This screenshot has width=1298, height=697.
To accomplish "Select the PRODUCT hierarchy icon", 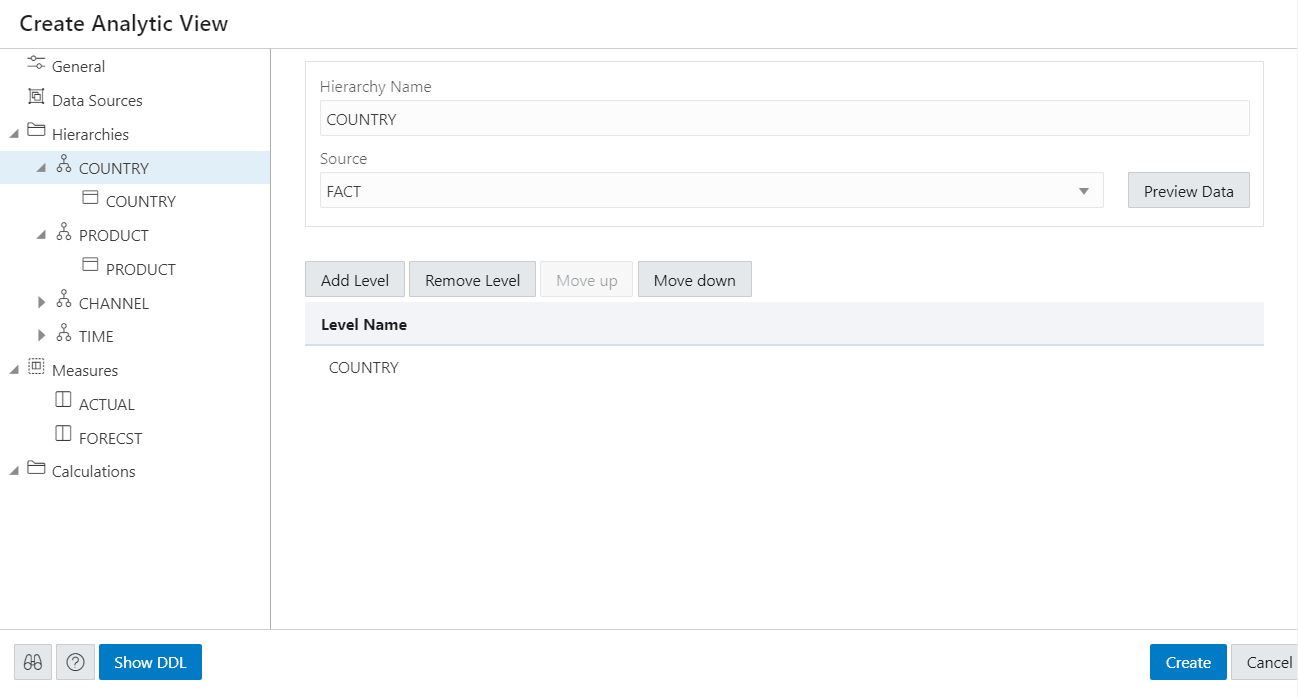I will [63, 234].
